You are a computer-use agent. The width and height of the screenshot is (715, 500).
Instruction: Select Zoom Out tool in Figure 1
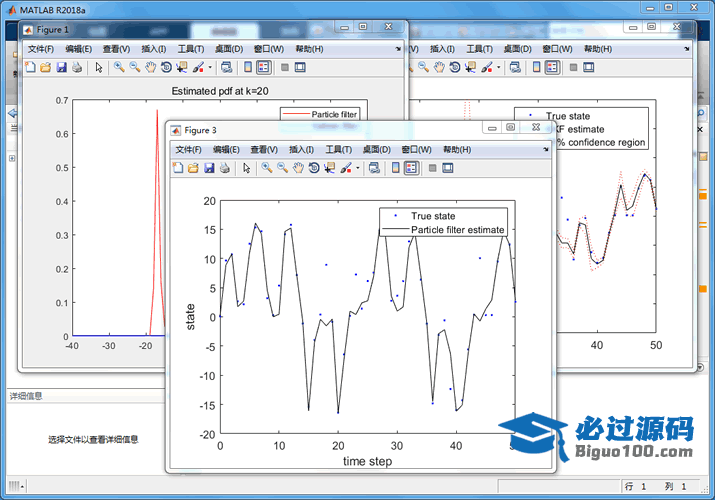pyautogui.click(x=134, y=67)
